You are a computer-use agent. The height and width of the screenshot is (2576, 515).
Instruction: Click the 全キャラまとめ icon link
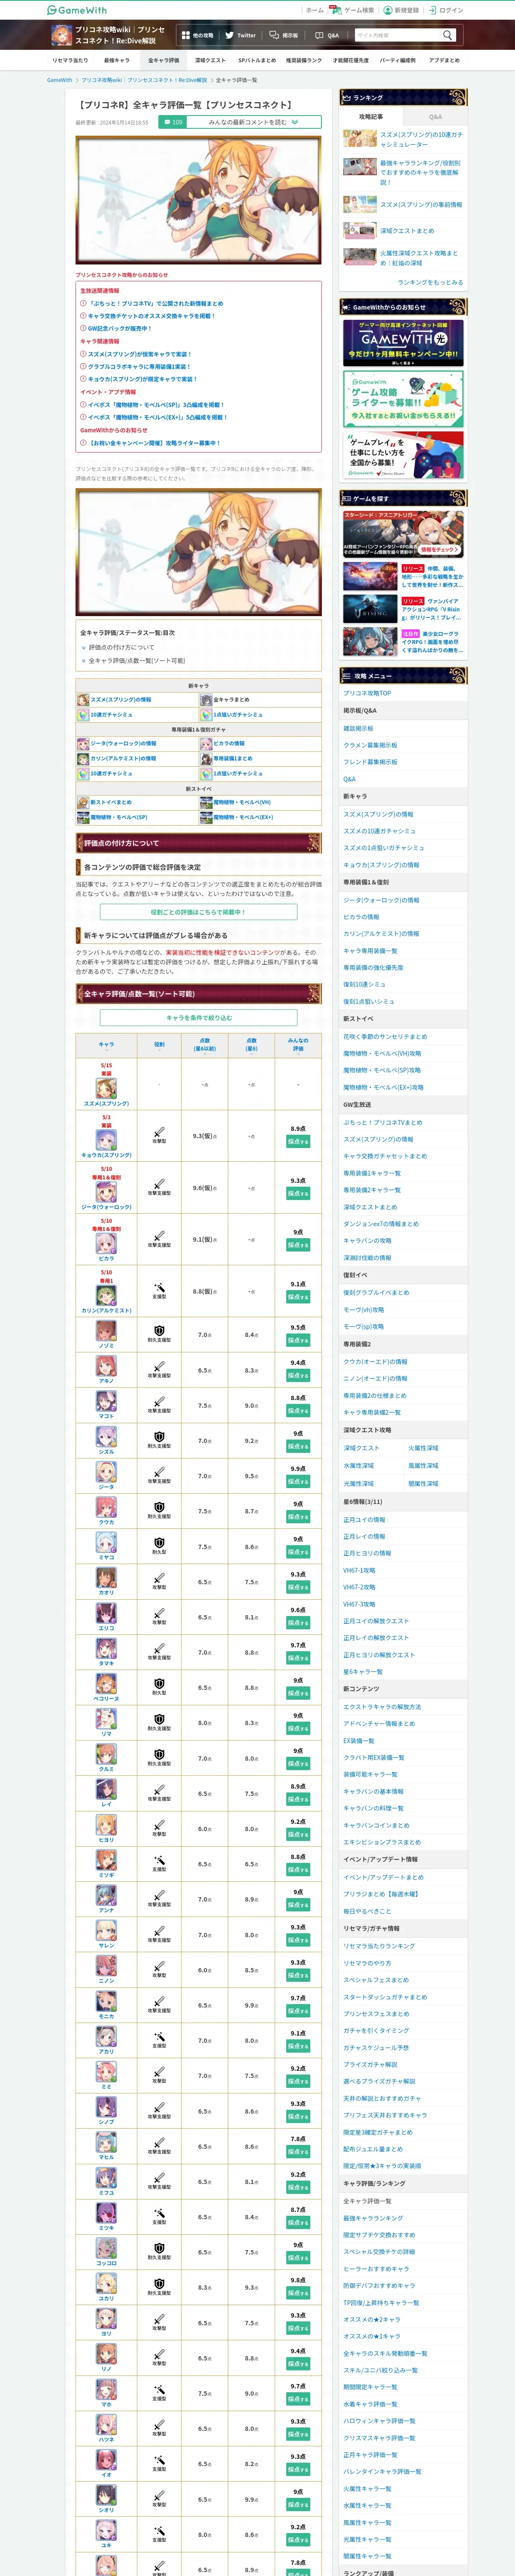206,700
